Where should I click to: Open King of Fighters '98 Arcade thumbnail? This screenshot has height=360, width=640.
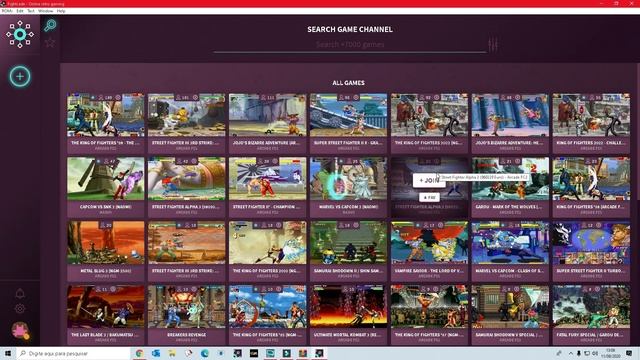point(591,179)
